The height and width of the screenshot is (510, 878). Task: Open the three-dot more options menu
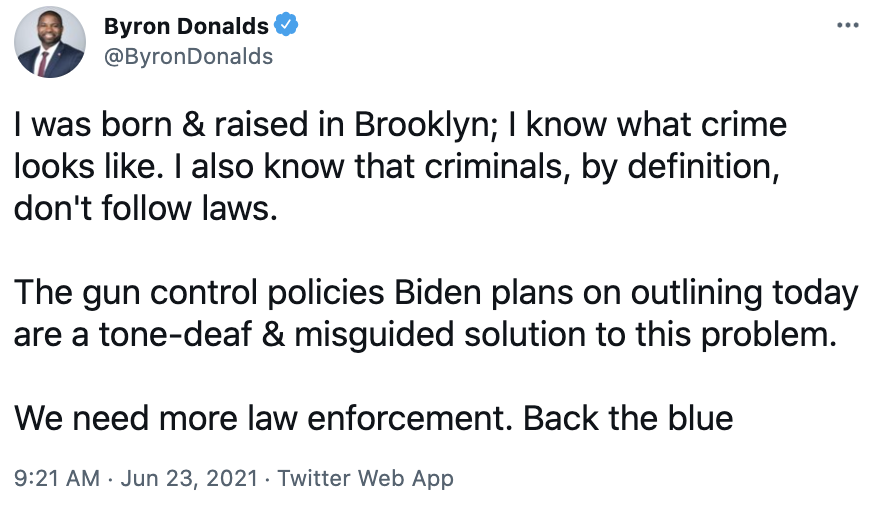[848, 25]
